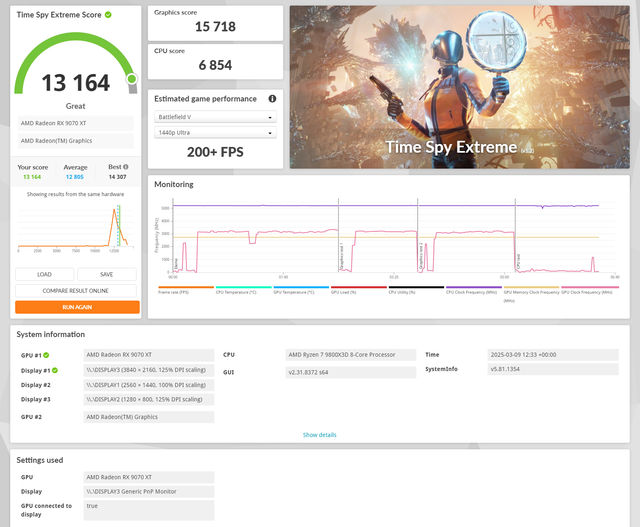
Task: Select DISPLAY3 Generic PnP Monitor field
Action: tap(149, 491)
